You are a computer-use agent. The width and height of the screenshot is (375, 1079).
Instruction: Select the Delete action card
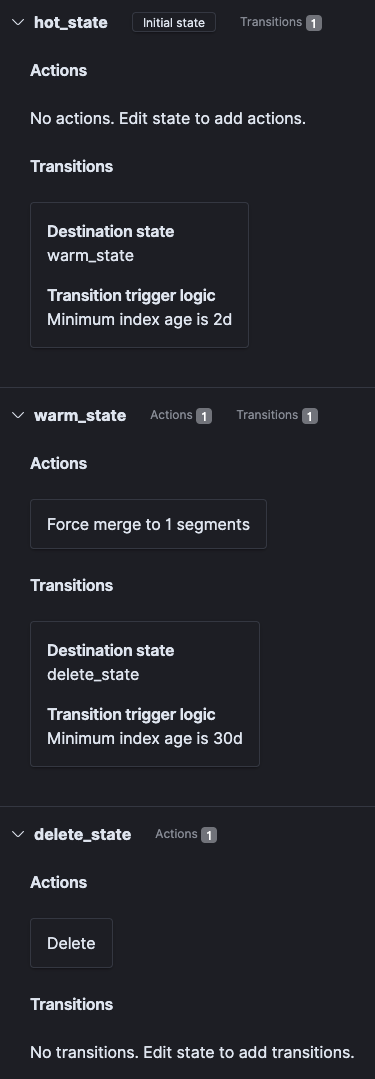72,943
